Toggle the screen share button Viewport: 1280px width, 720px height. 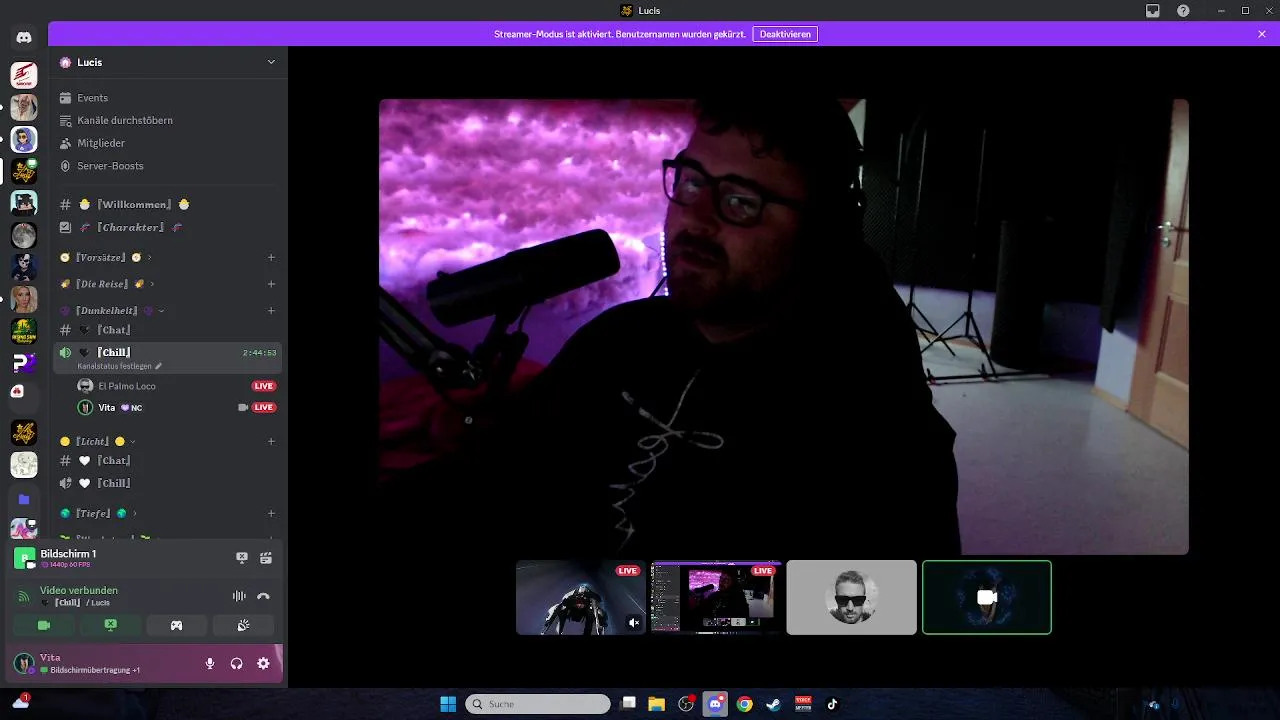pos(111,625)
